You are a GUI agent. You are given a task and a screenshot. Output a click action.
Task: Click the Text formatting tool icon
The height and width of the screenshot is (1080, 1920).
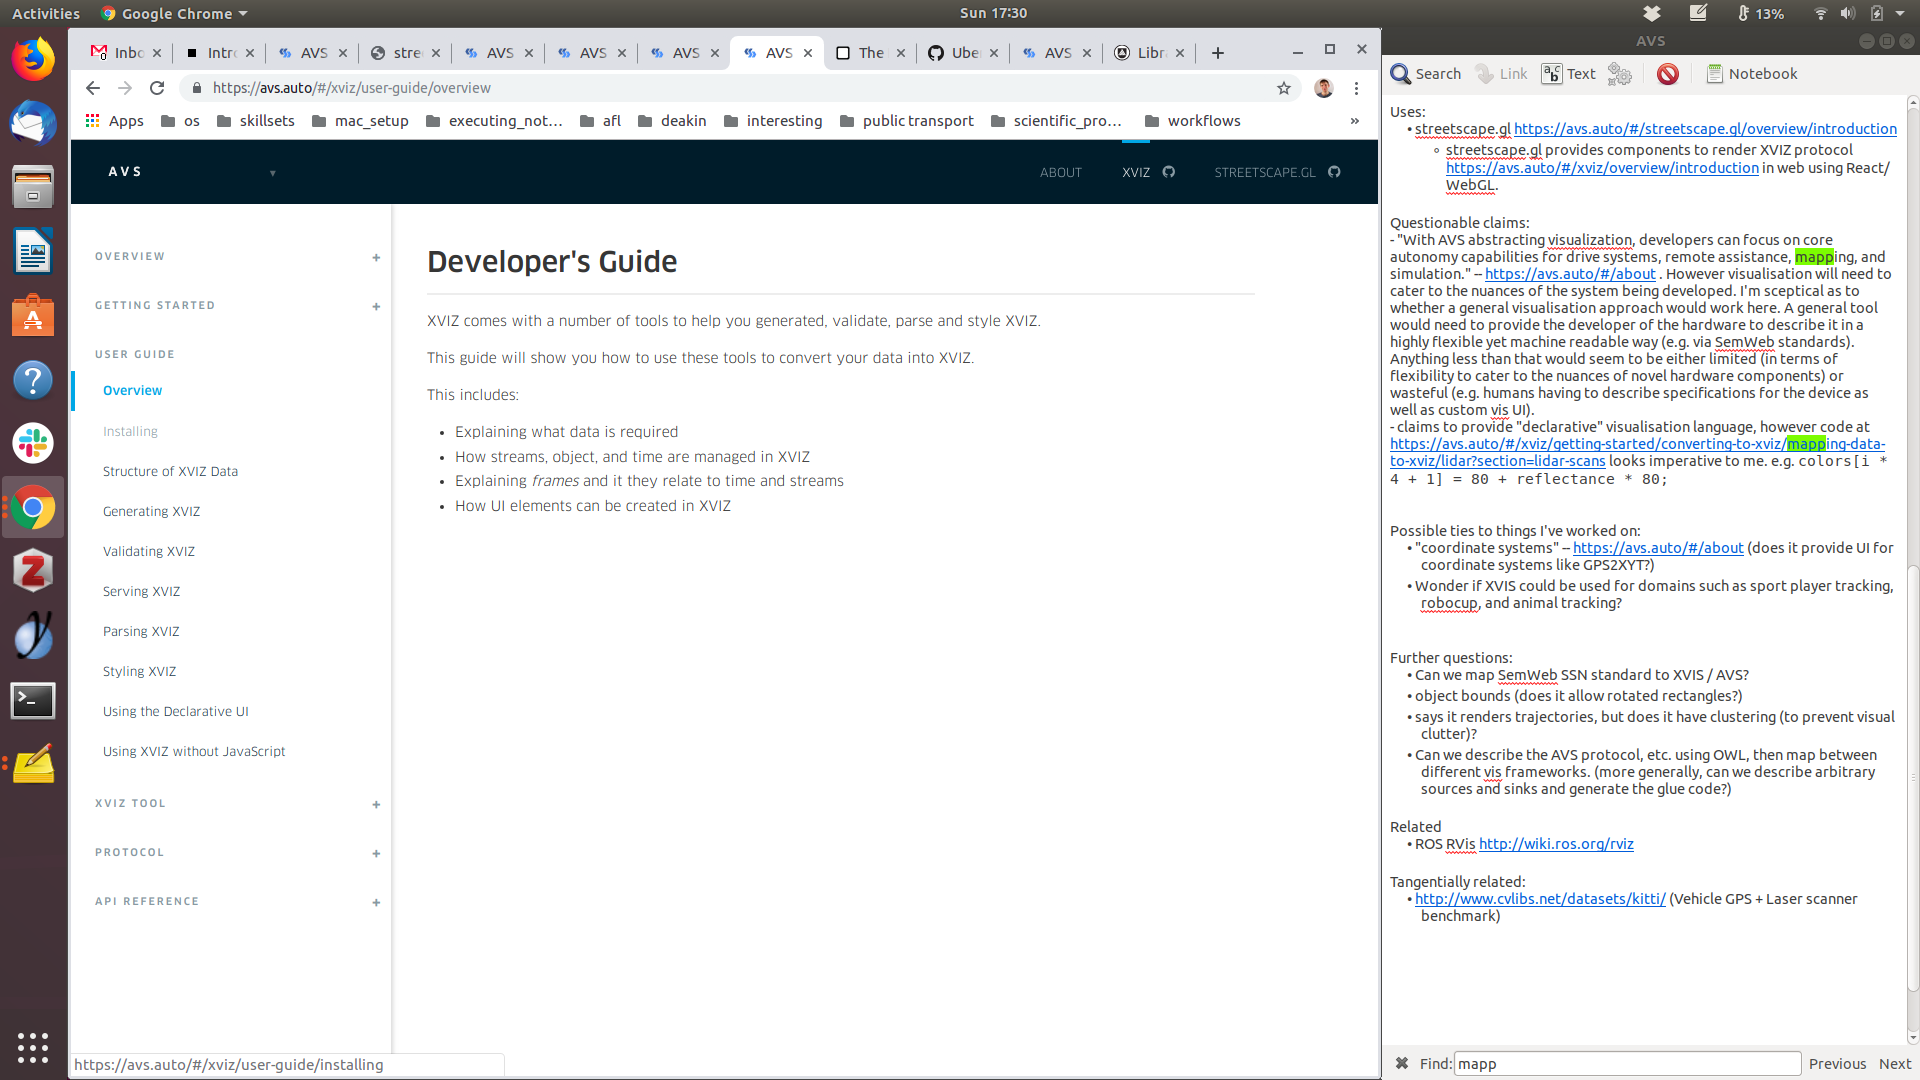[1568, 74]
